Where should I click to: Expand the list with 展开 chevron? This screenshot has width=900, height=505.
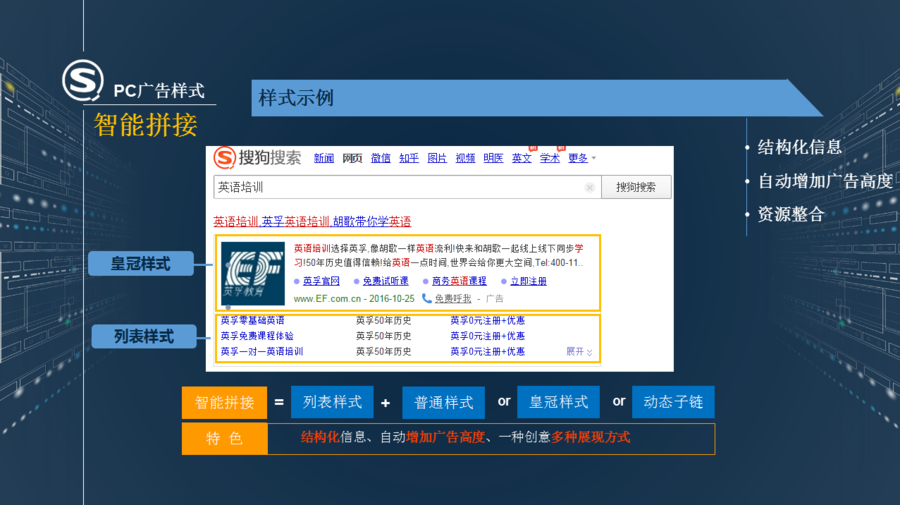pyautogui.click(x=579, y=352)
